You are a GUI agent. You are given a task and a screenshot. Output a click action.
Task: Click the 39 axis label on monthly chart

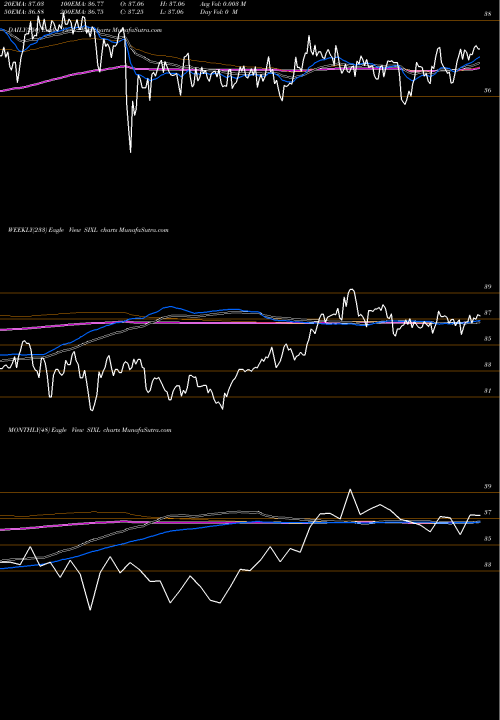click(x=487, y=486)
